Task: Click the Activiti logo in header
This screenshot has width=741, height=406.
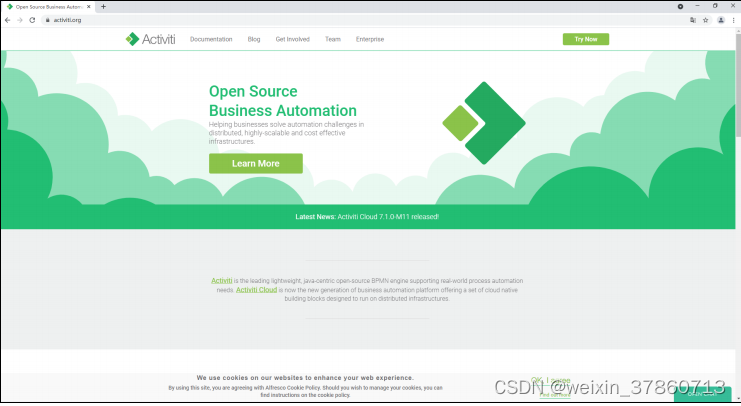Action: point(150,39)
